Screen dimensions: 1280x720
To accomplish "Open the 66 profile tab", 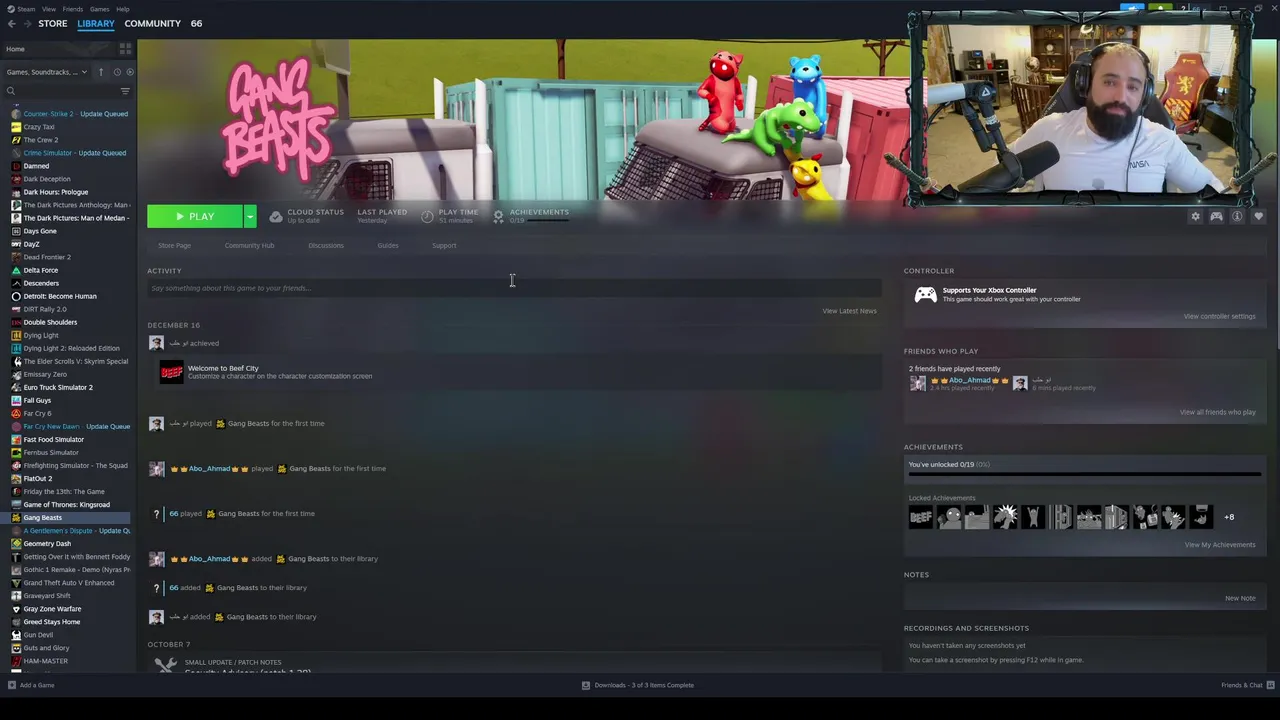I will point(196,23).
